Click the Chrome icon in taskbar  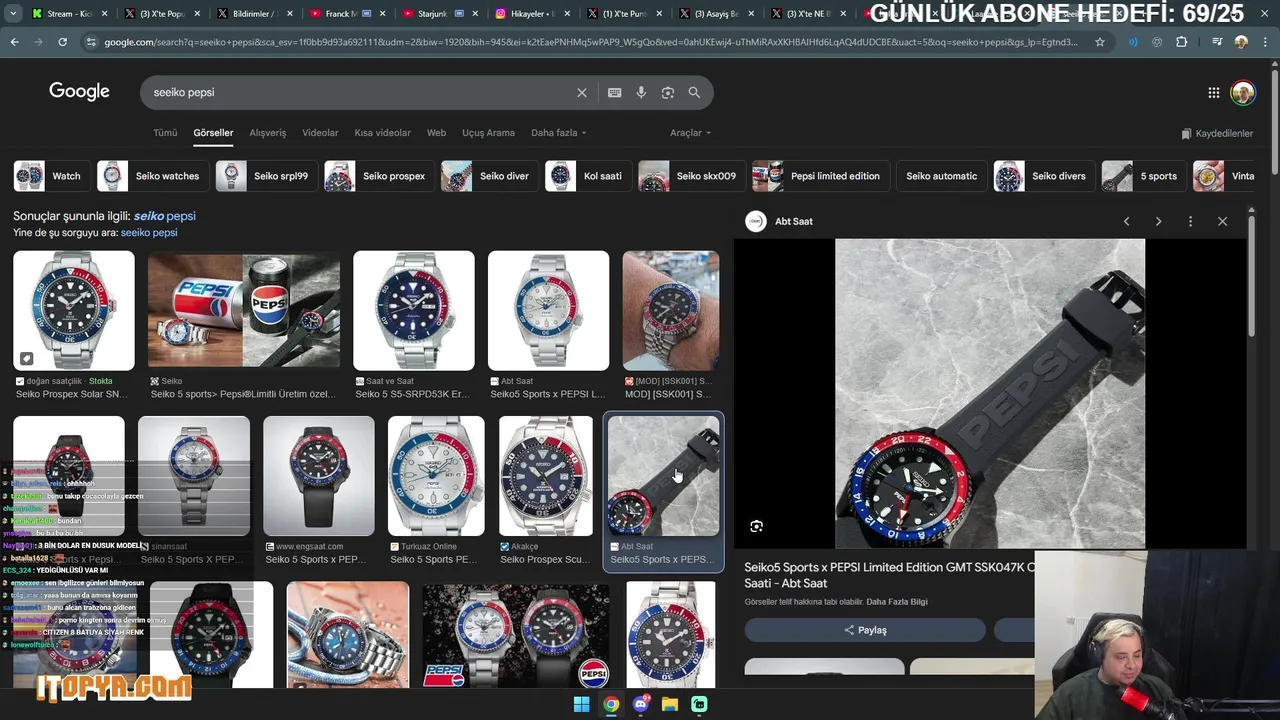coord(611,704)
